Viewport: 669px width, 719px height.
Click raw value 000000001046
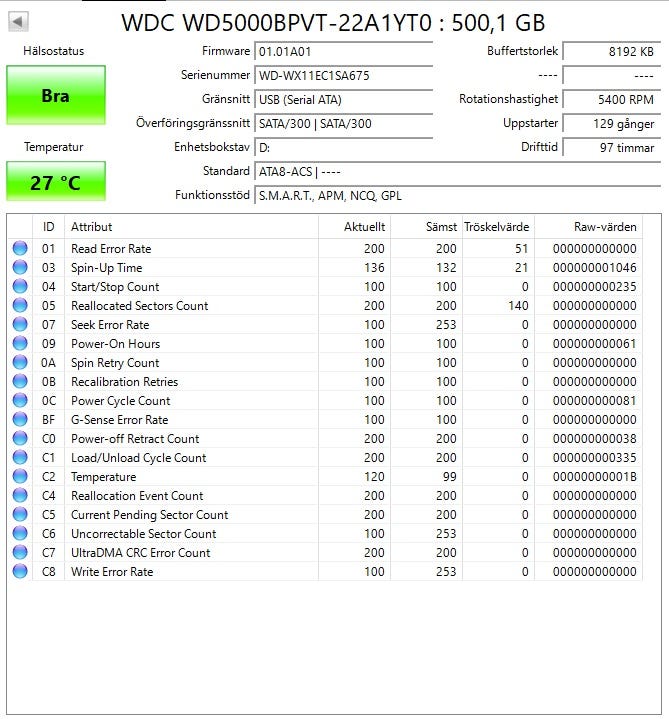pos(594,267)
